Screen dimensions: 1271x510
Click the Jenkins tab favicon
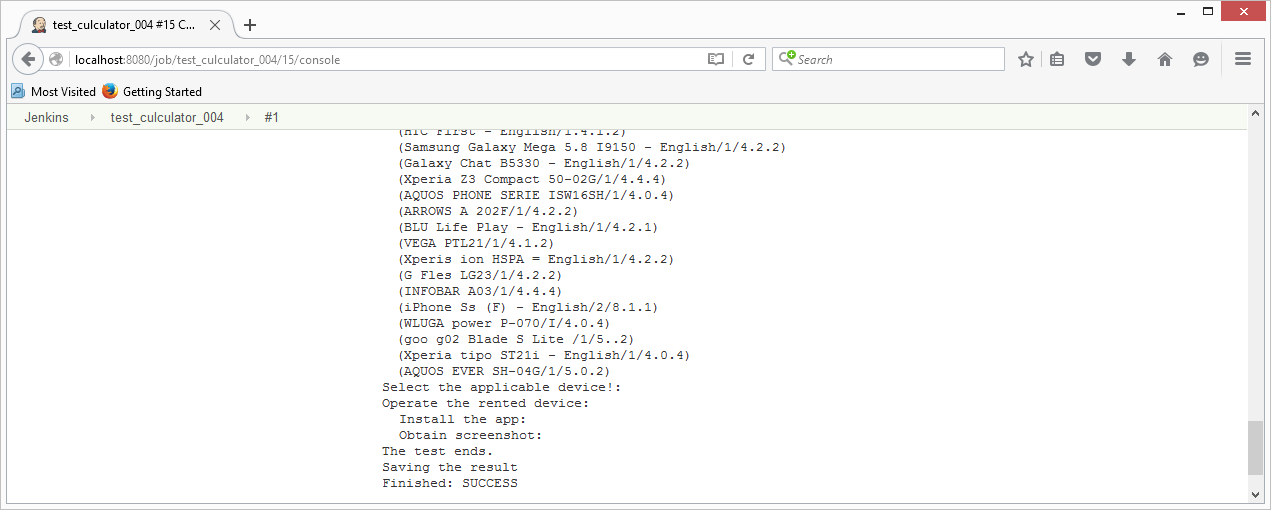(39, 25)
